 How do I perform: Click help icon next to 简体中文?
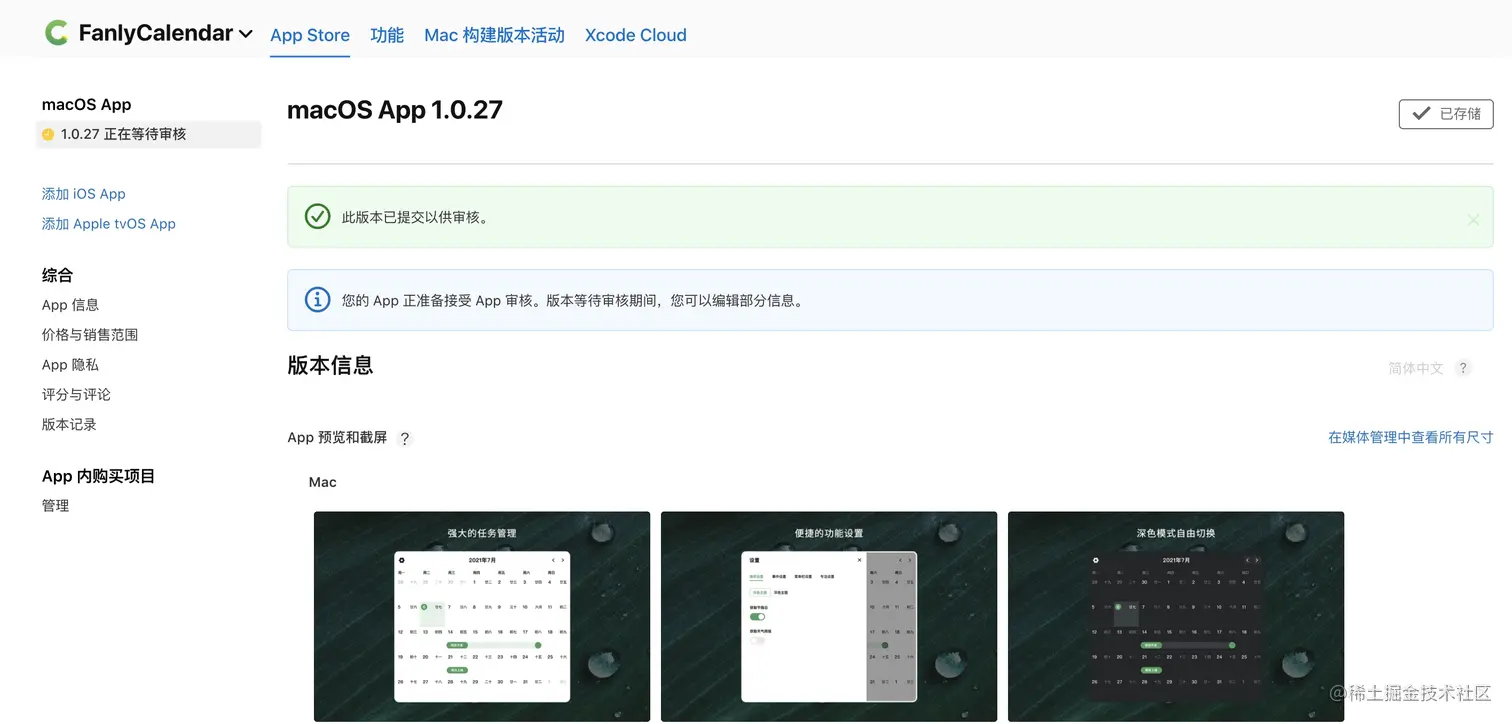pyautogui.click(x=1463, y=368)
